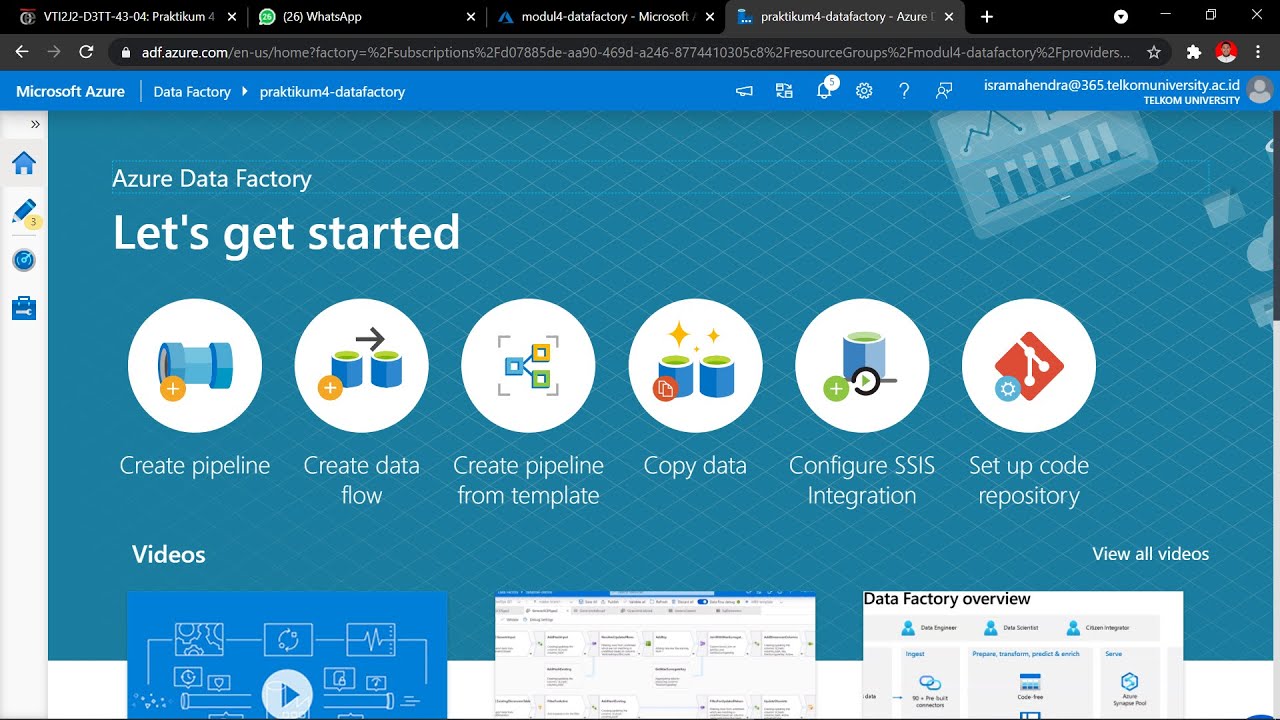Open the Monitor gauge hub
1280x720 pixels.
coord(24,260)
